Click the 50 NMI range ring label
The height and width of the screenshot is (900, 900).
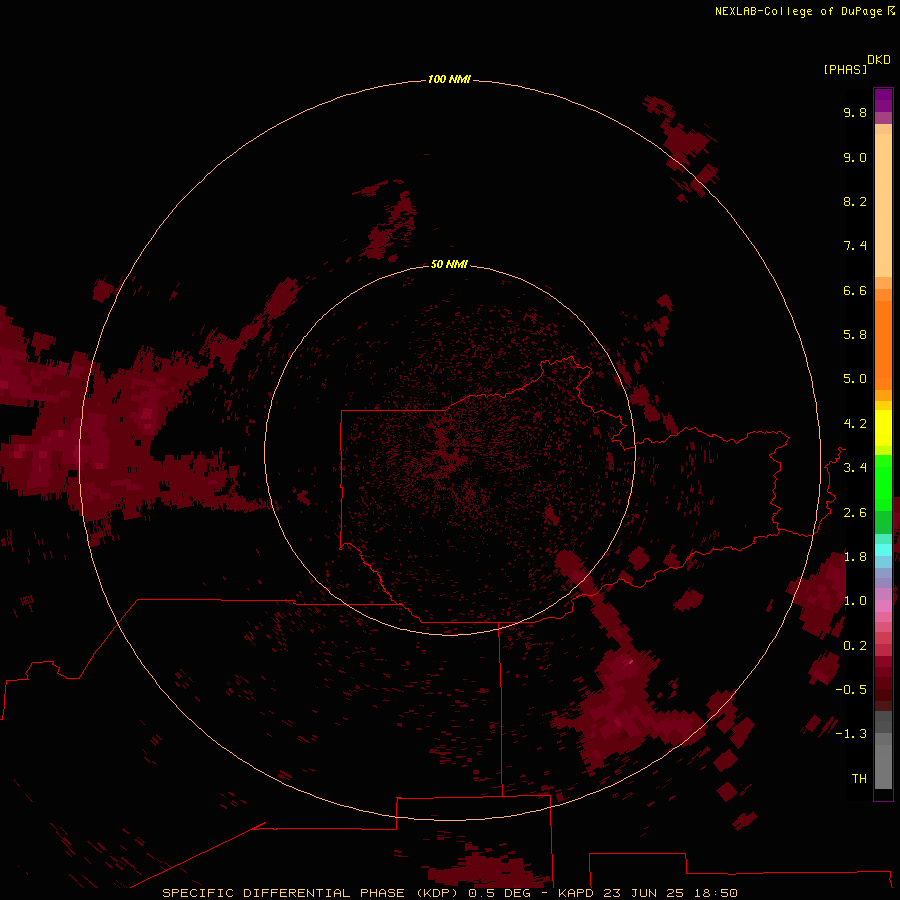pyautogui.click(x=449, y=264)
